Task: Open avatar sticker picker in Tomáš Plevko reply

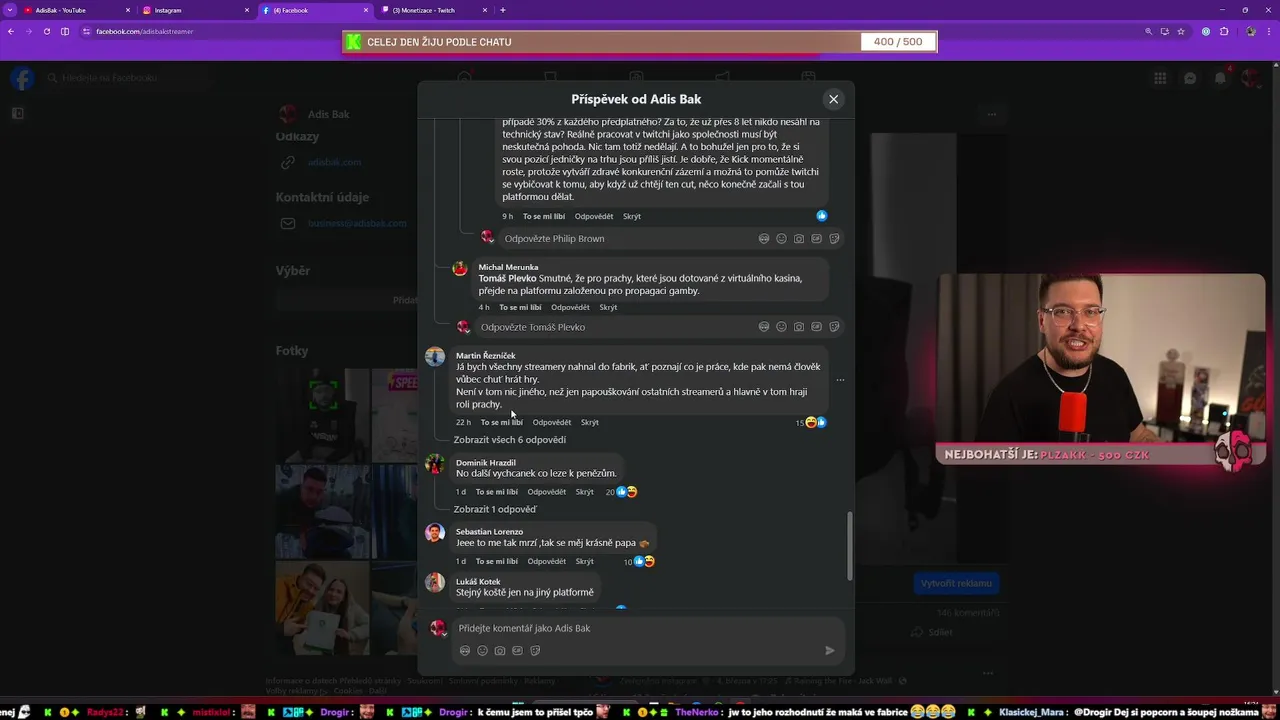Action: tap(764, 327)
